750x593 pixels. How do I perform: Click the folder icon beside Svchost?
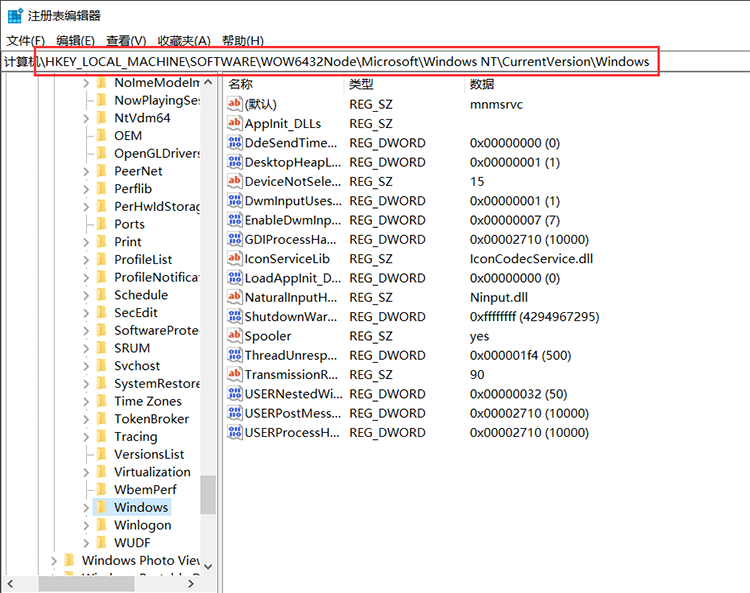pos(101,366)
